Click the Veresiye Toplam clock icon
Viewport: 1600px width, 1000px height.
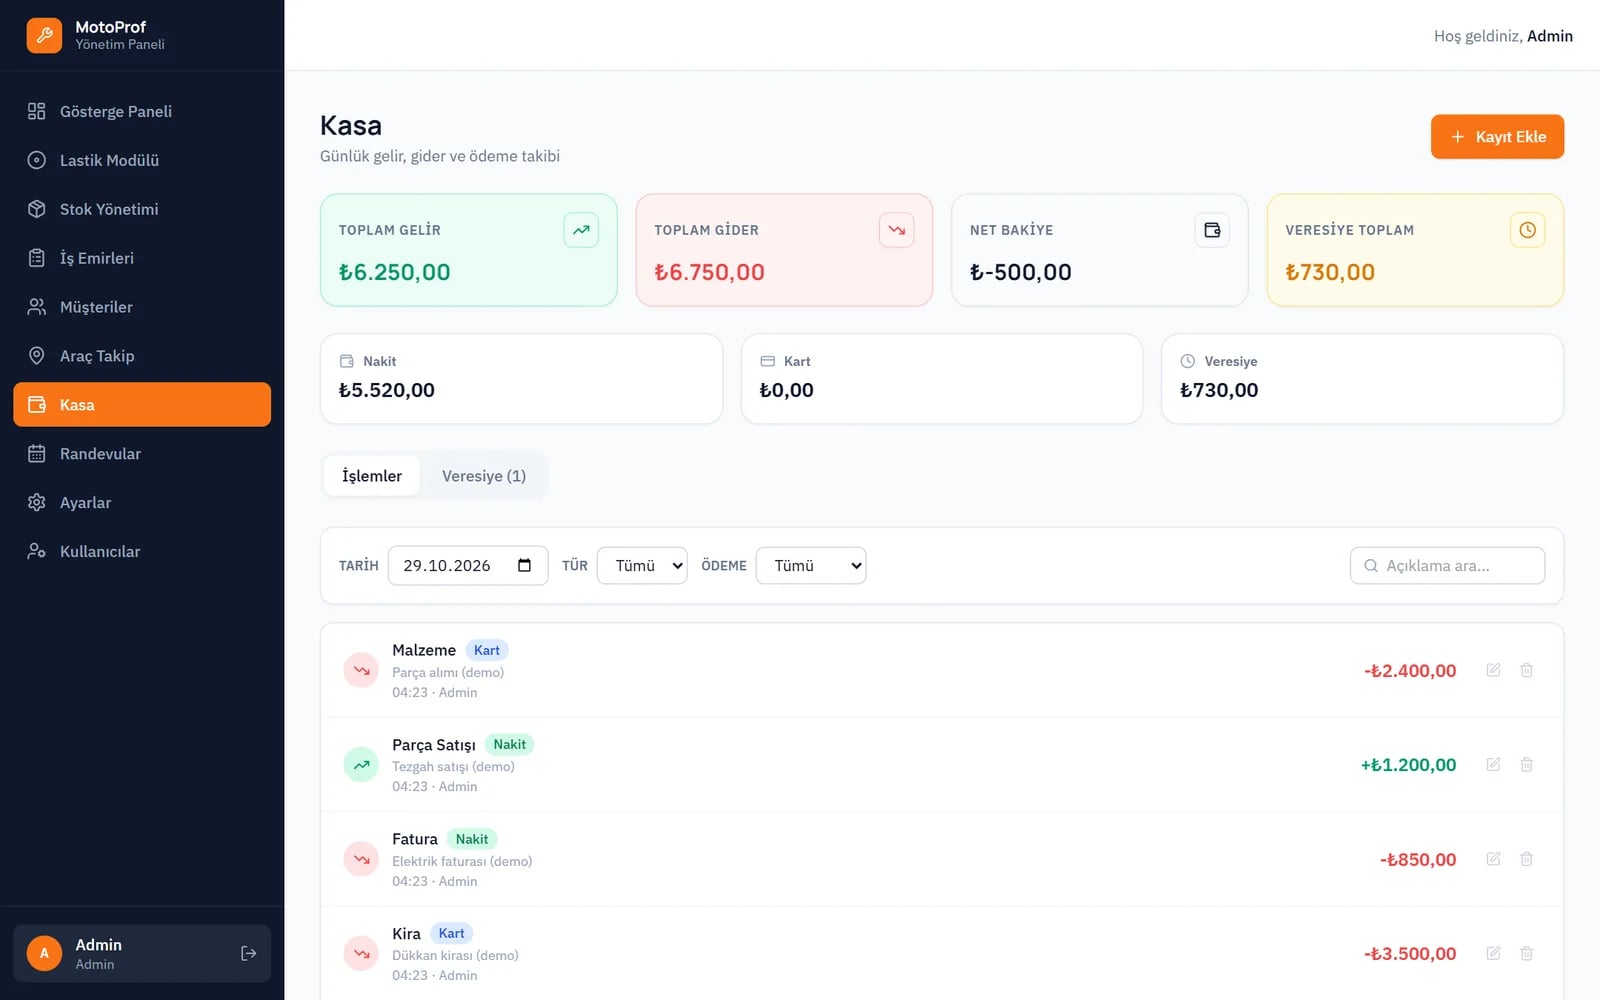[1528, 230]
